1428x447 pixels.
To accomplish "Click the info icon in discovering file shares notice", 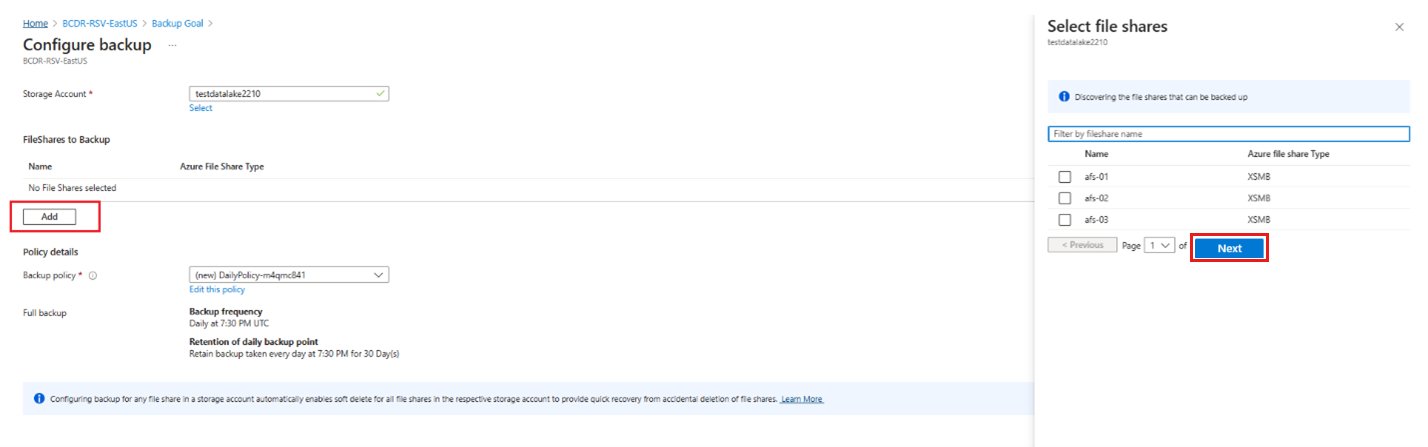I will [x=1064, y=97].
